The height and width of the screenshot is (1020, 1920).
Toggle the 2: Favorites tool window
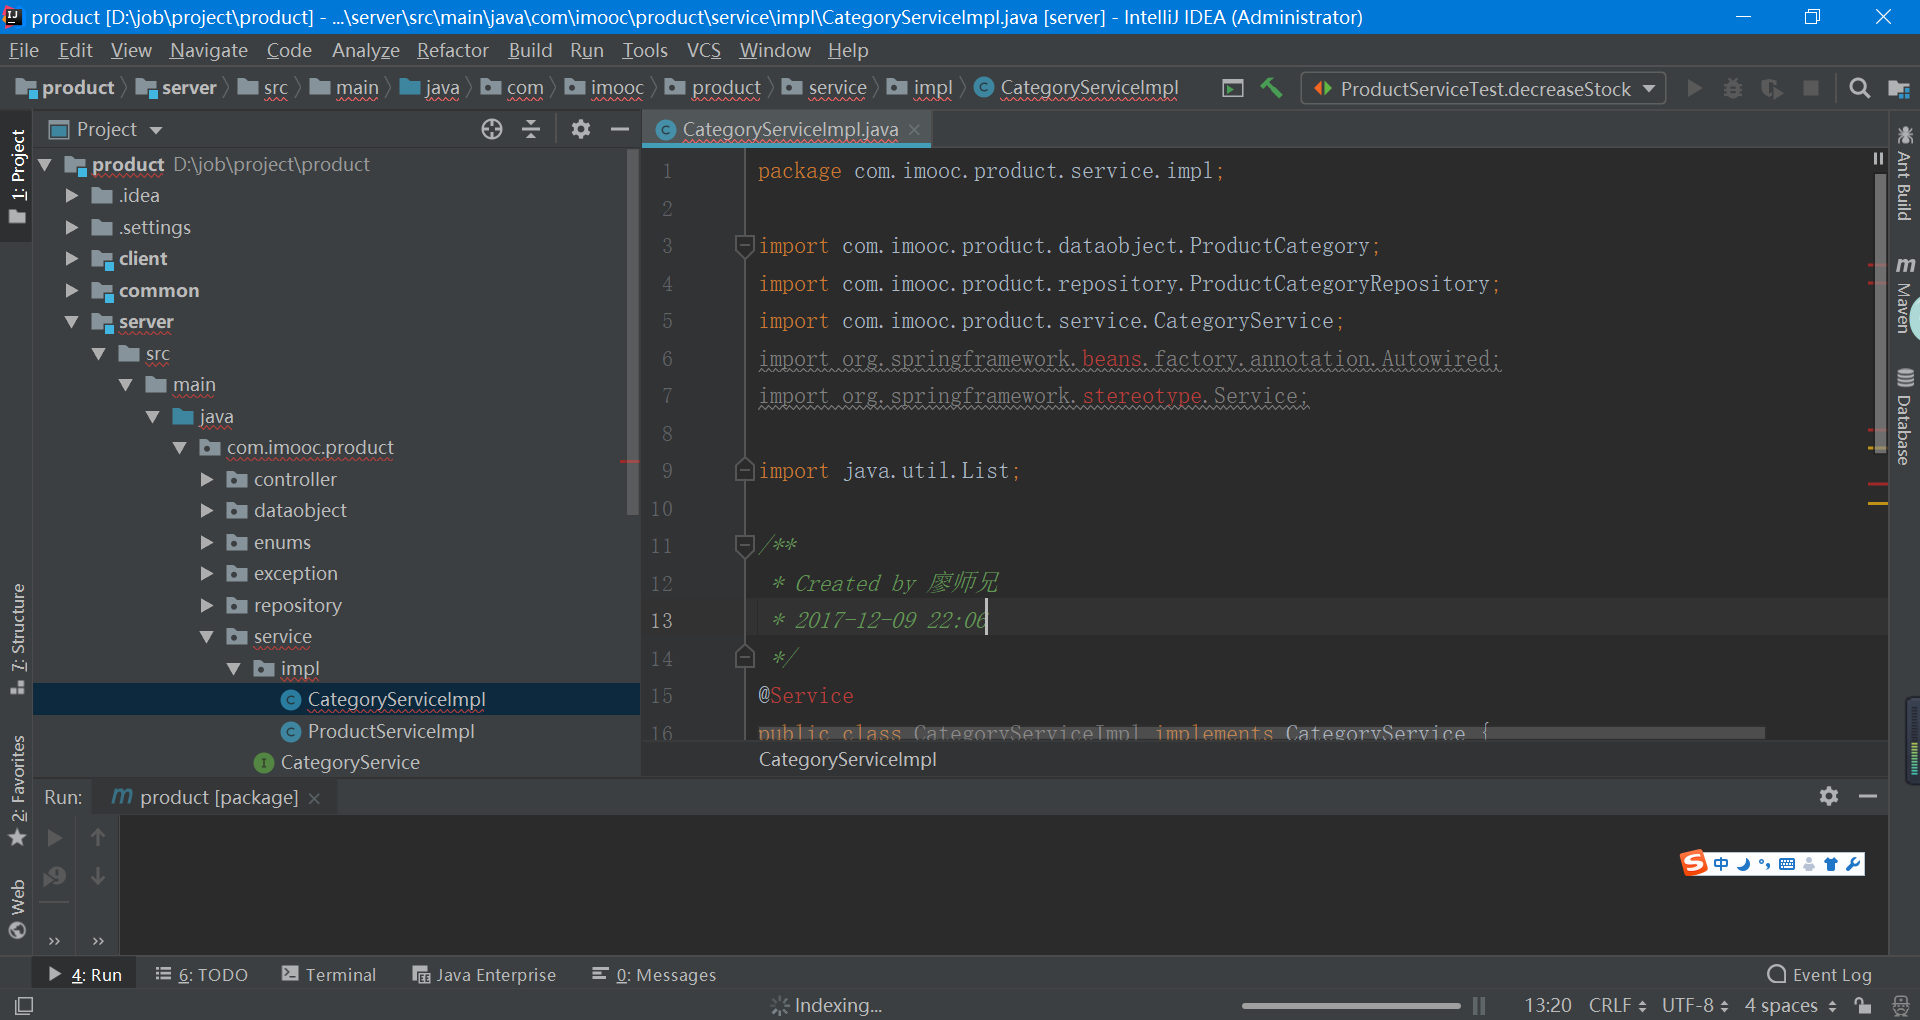[17, 790]
